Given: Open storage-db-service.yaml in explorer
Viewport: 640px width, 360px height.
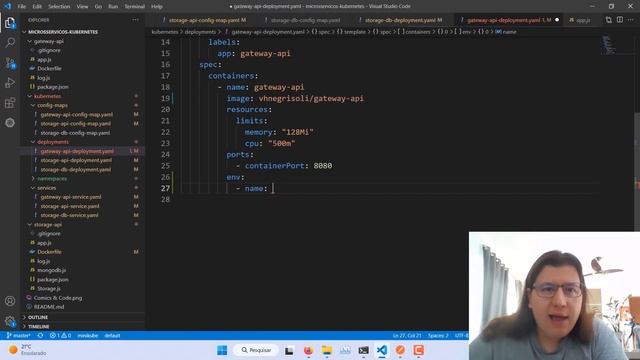Looking at the screenshot, I should [69, 215].
